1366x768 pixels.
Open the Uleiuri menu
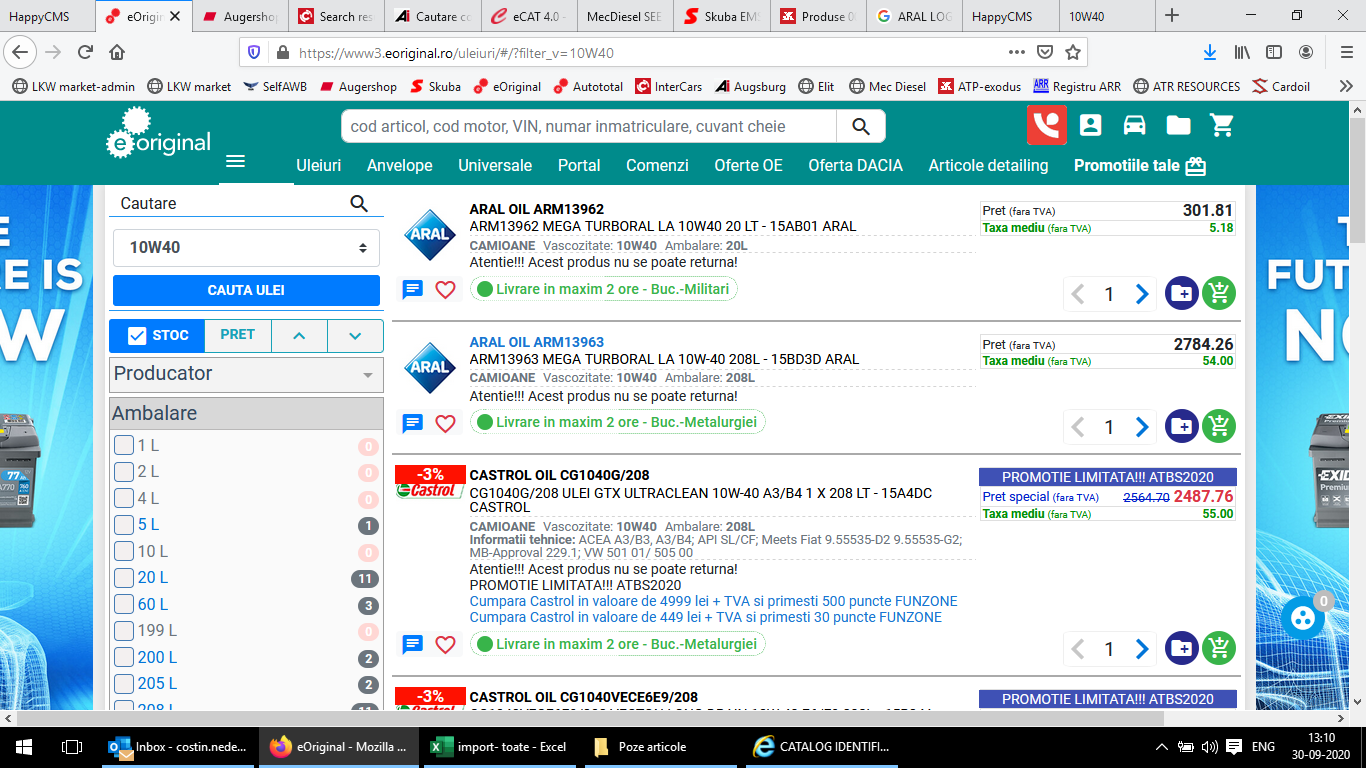(319, 165)
